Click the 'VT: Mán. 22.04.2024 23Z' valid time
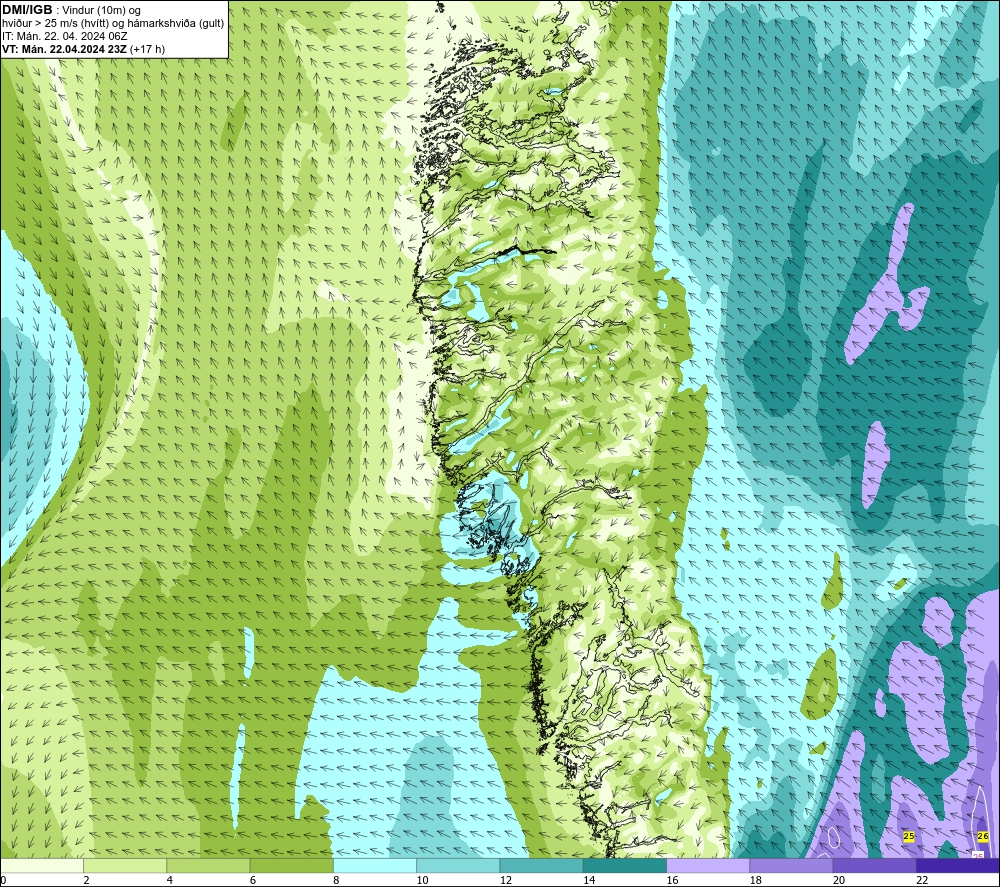Image resolution: width=1000 pixels, height=887 pixels. pyautogui.click(x=64, y=49)
